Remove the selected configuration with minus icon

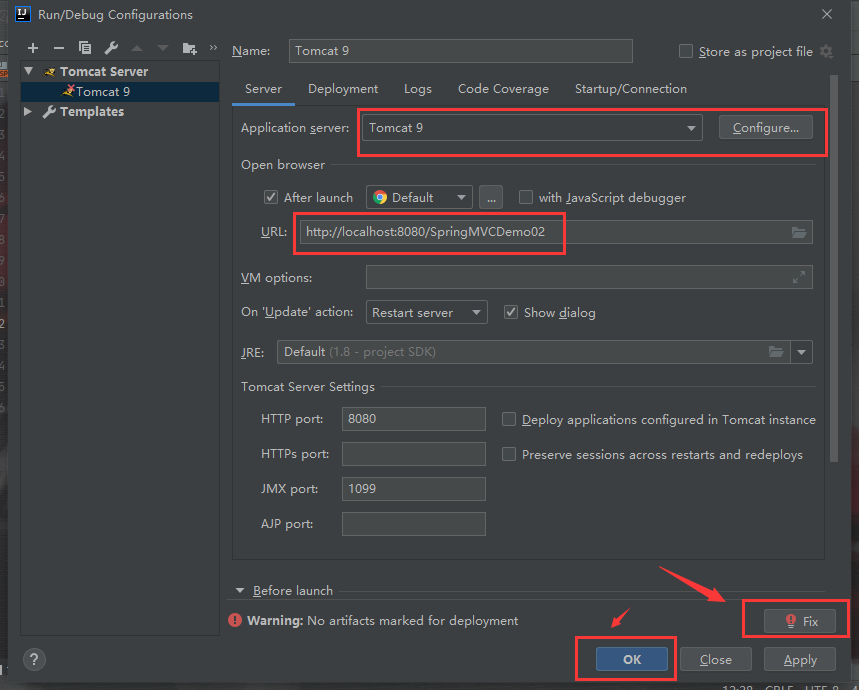59,48
